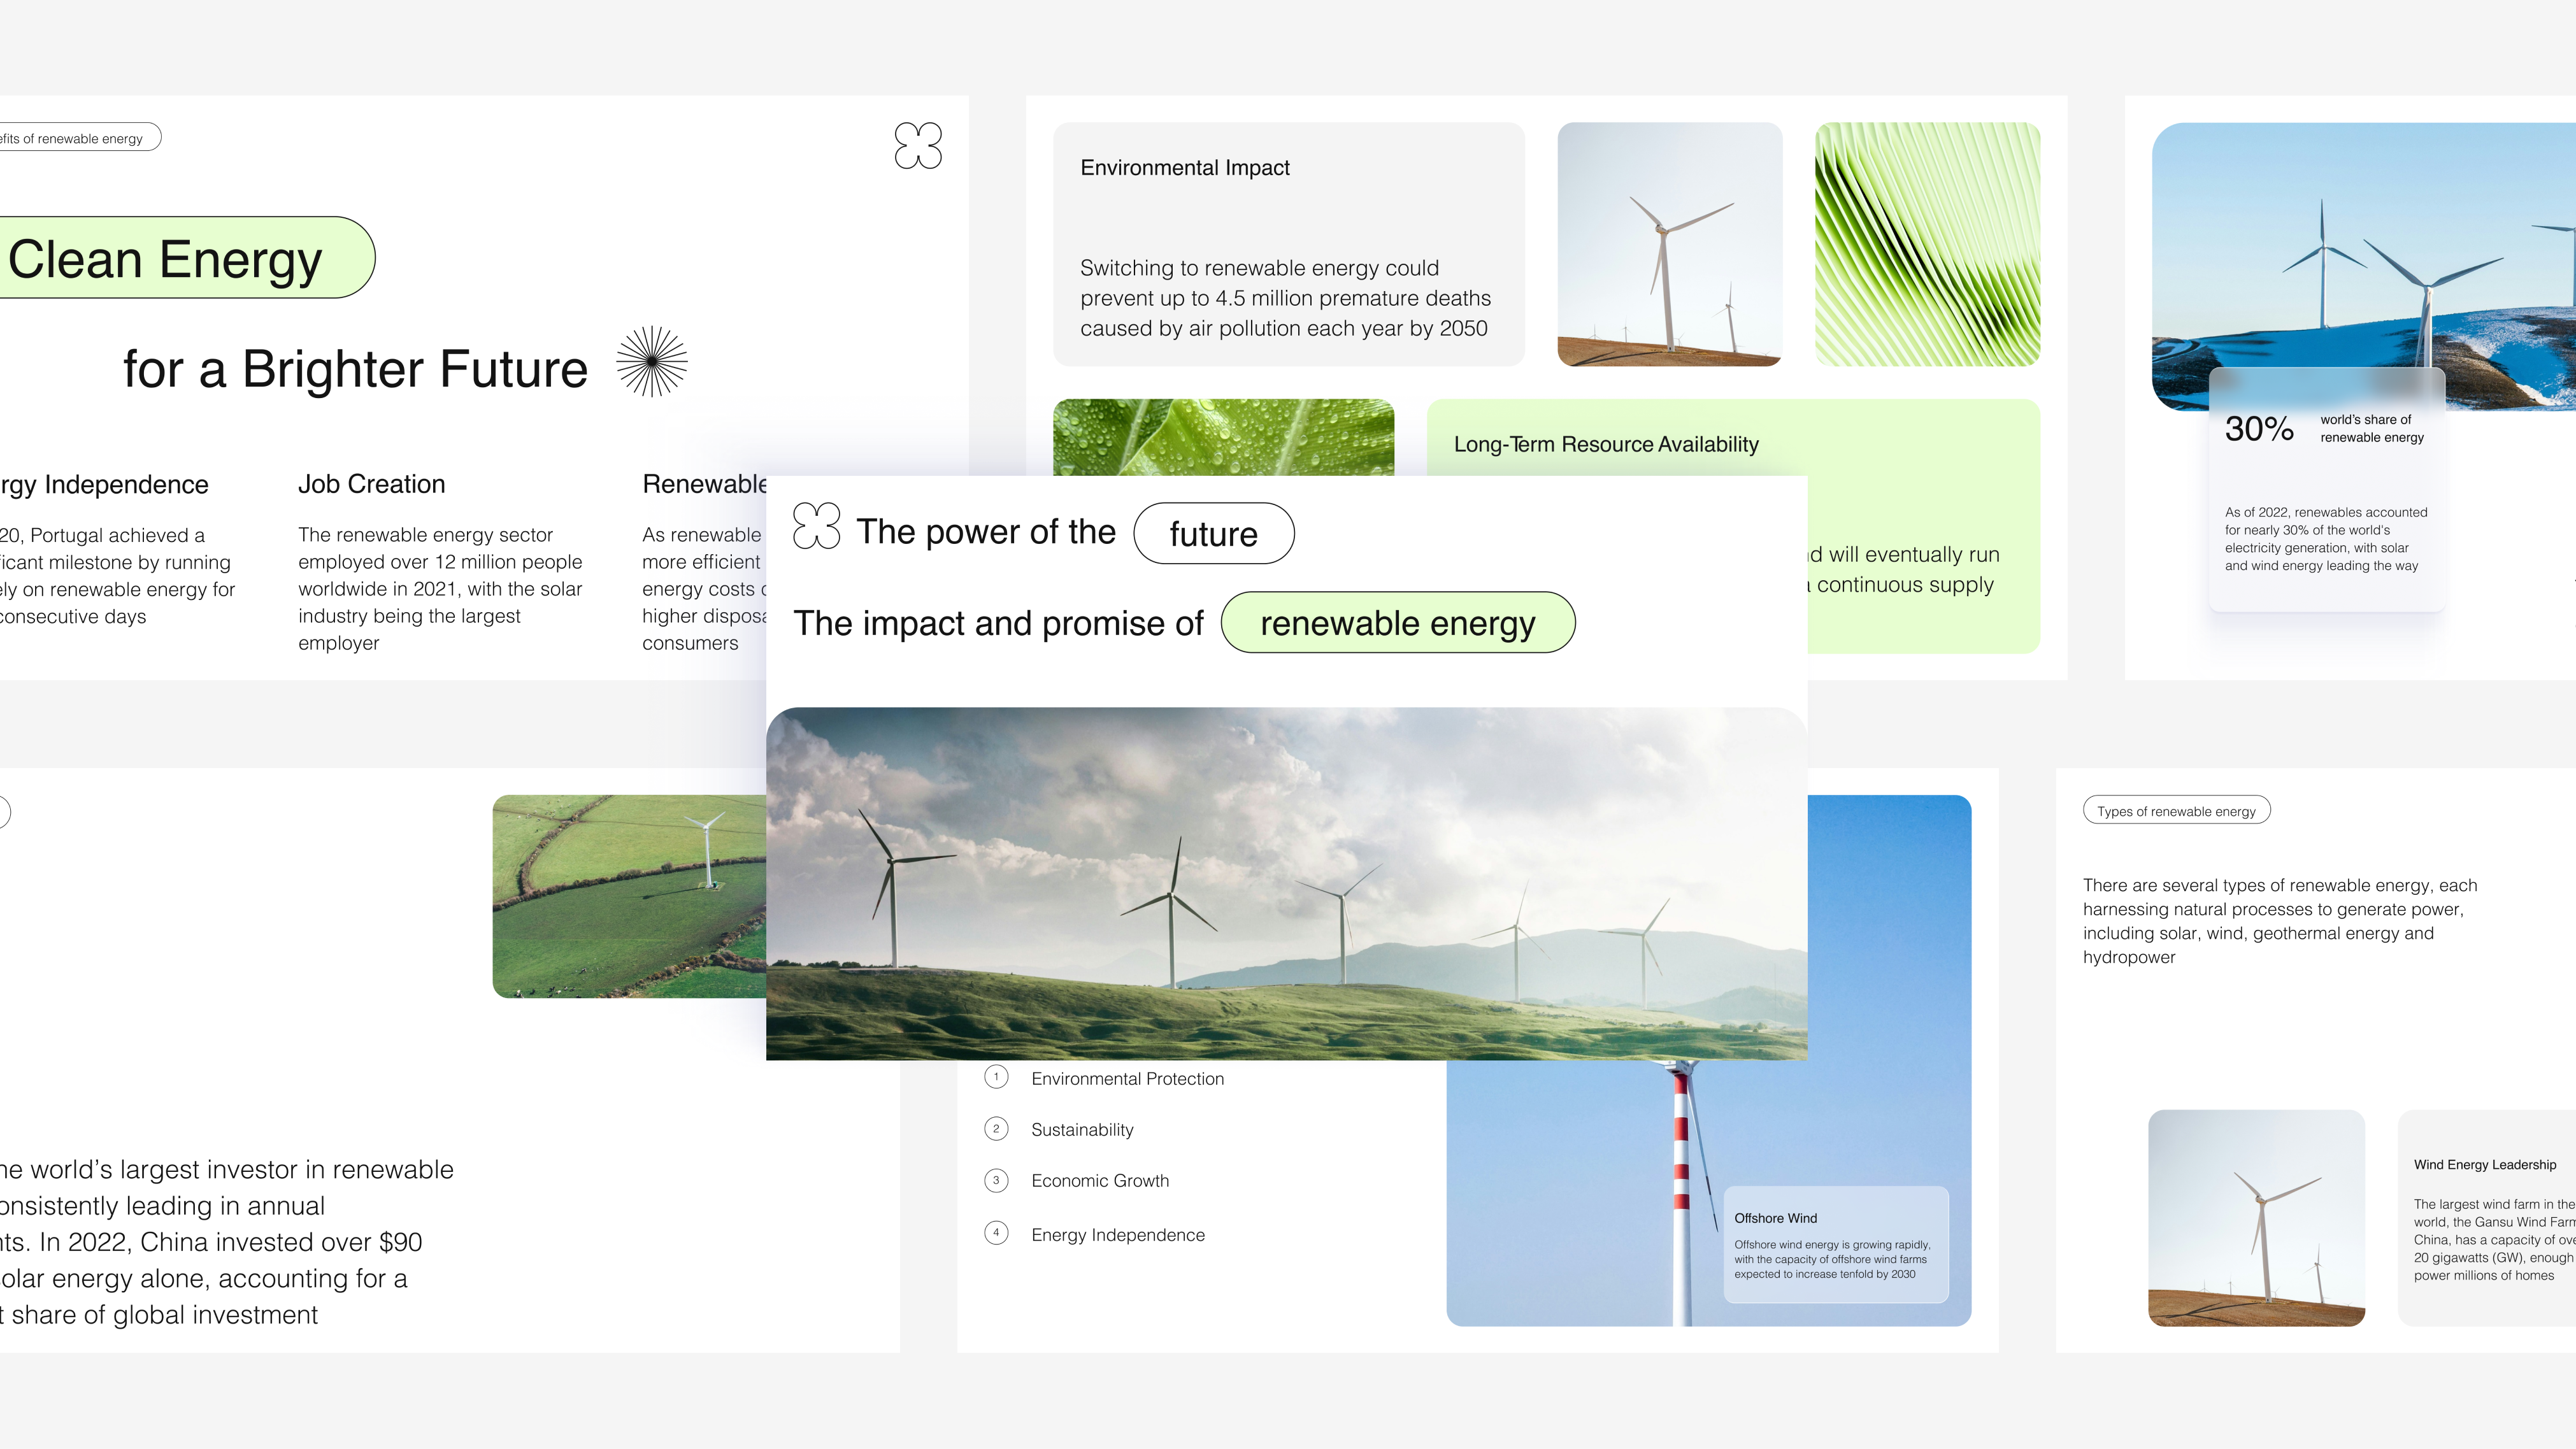
Task: Select the numbered circle 4 bullet
Action: (996, 1233)
